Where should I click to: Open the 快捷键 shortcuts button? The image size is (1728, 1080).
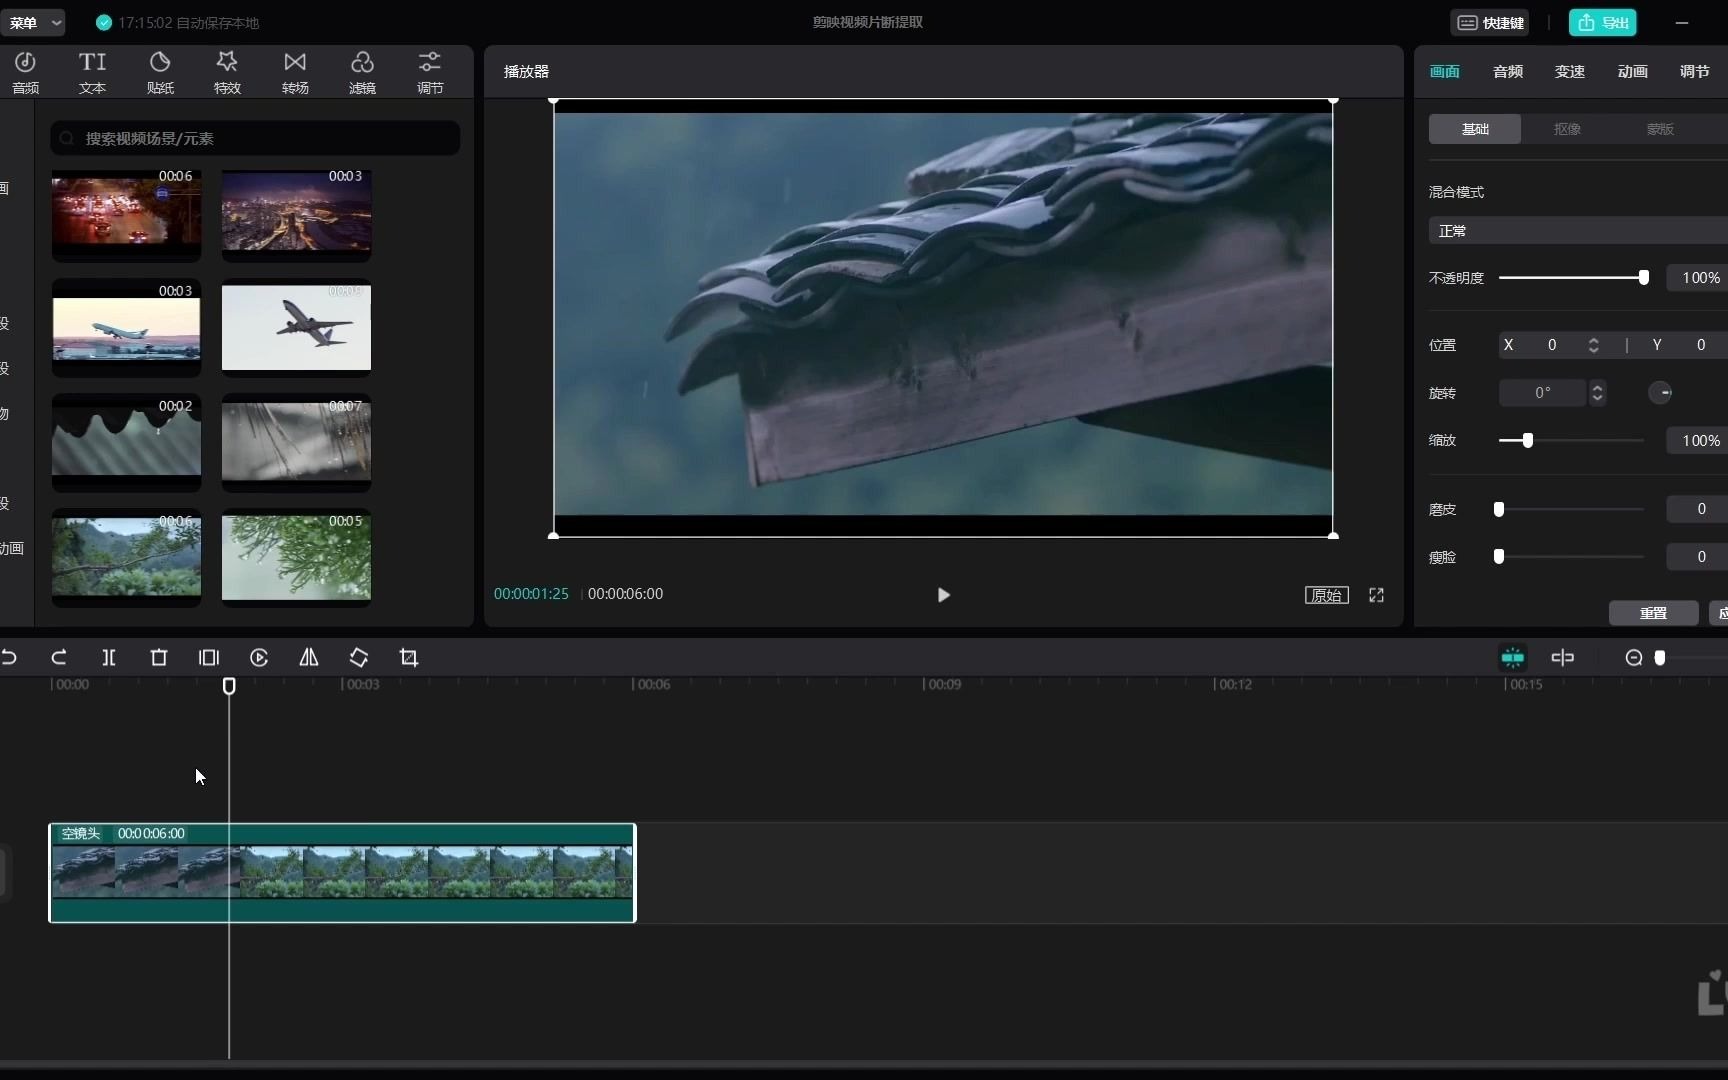pos(1490,22)
